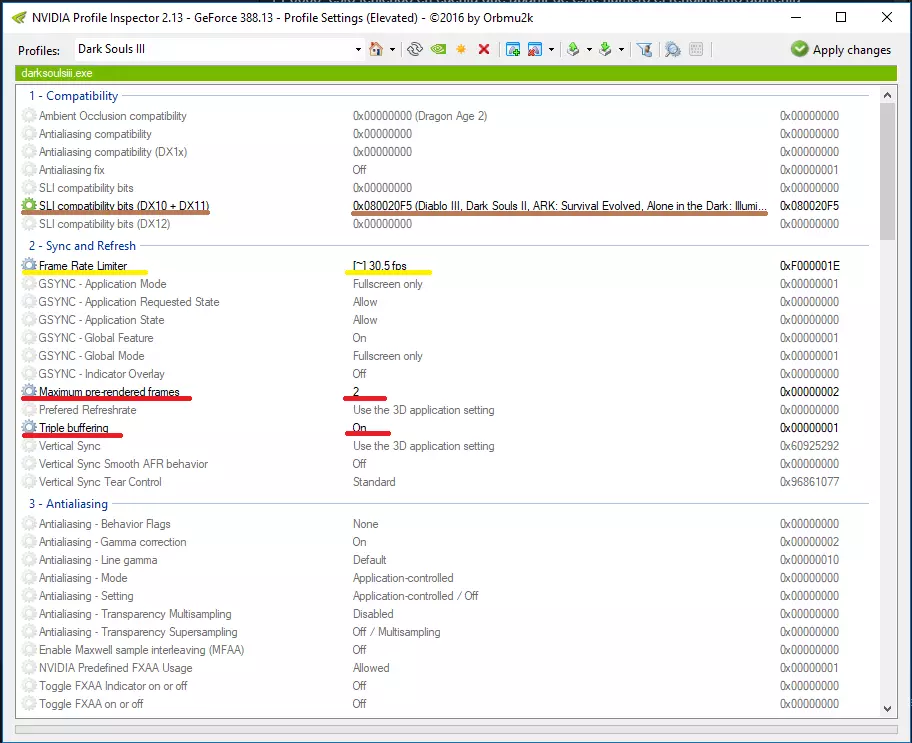This screenshot has height=743, width=912.
Task: Open the export profile dropdown arrow
Action: click(x=589, y=49)
